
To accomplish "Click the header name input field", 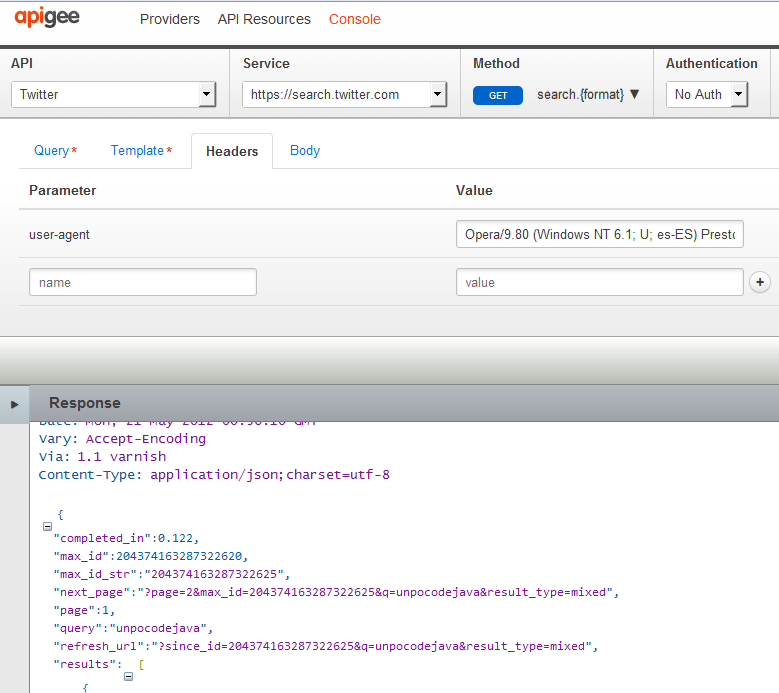I will point(143,283).
